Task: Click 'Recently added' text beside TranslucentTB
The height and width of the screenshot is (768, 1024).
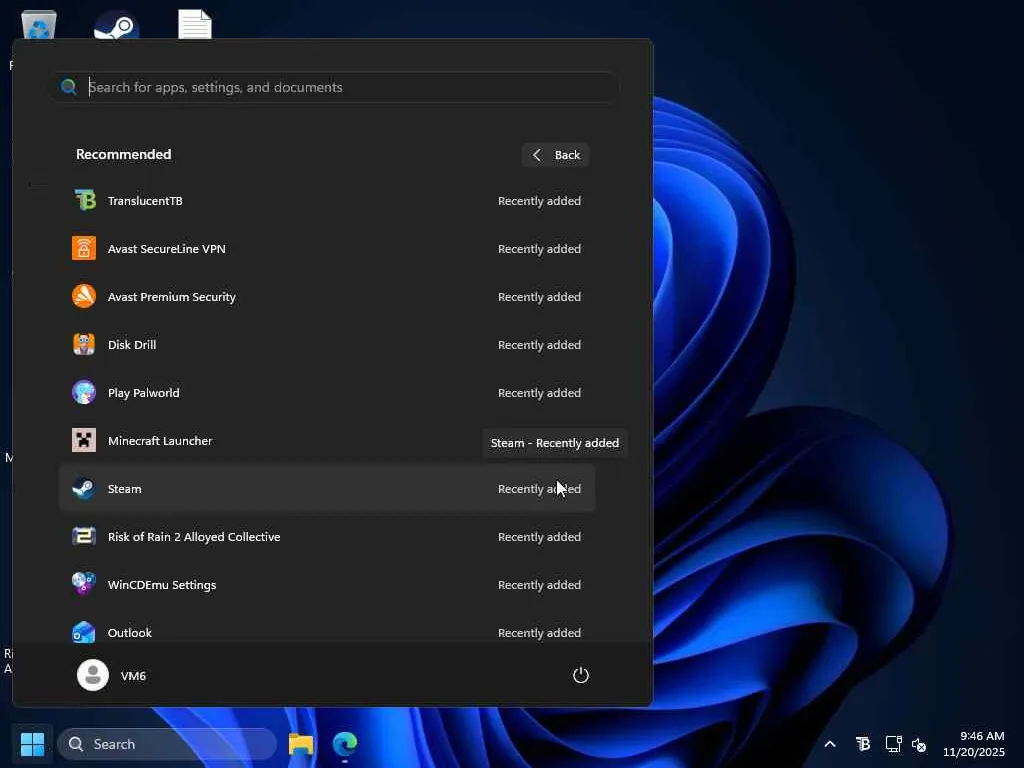Action: point(539,201)
